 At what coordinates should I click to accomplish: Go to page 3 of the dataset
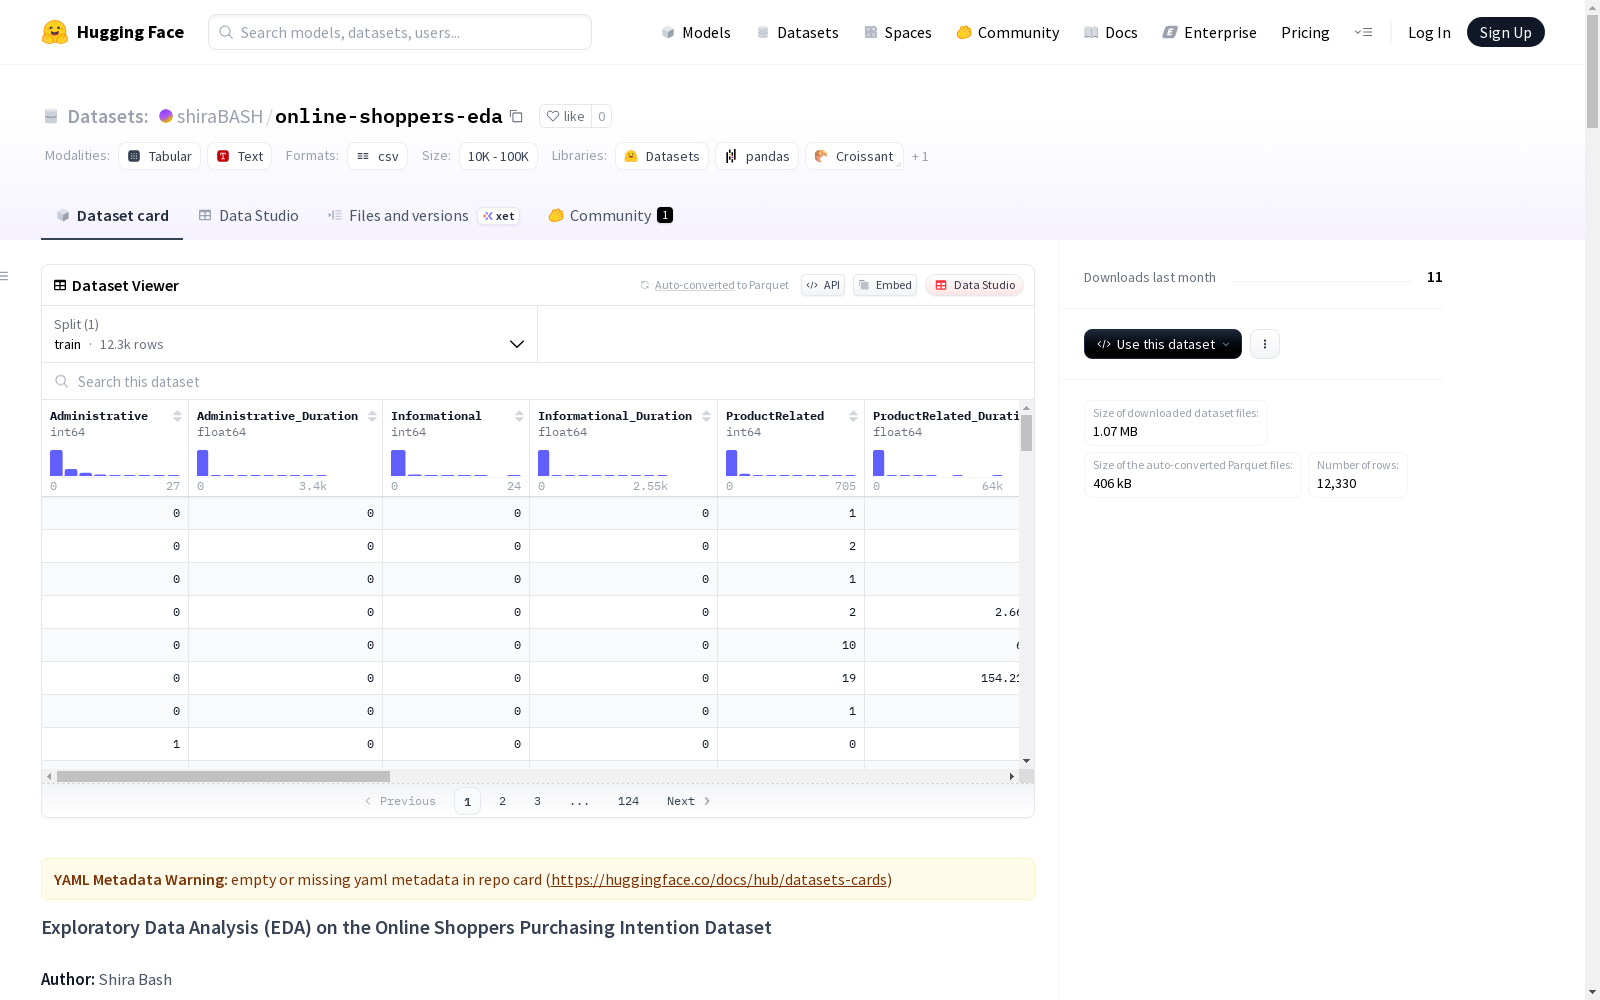tap(537, 801)
